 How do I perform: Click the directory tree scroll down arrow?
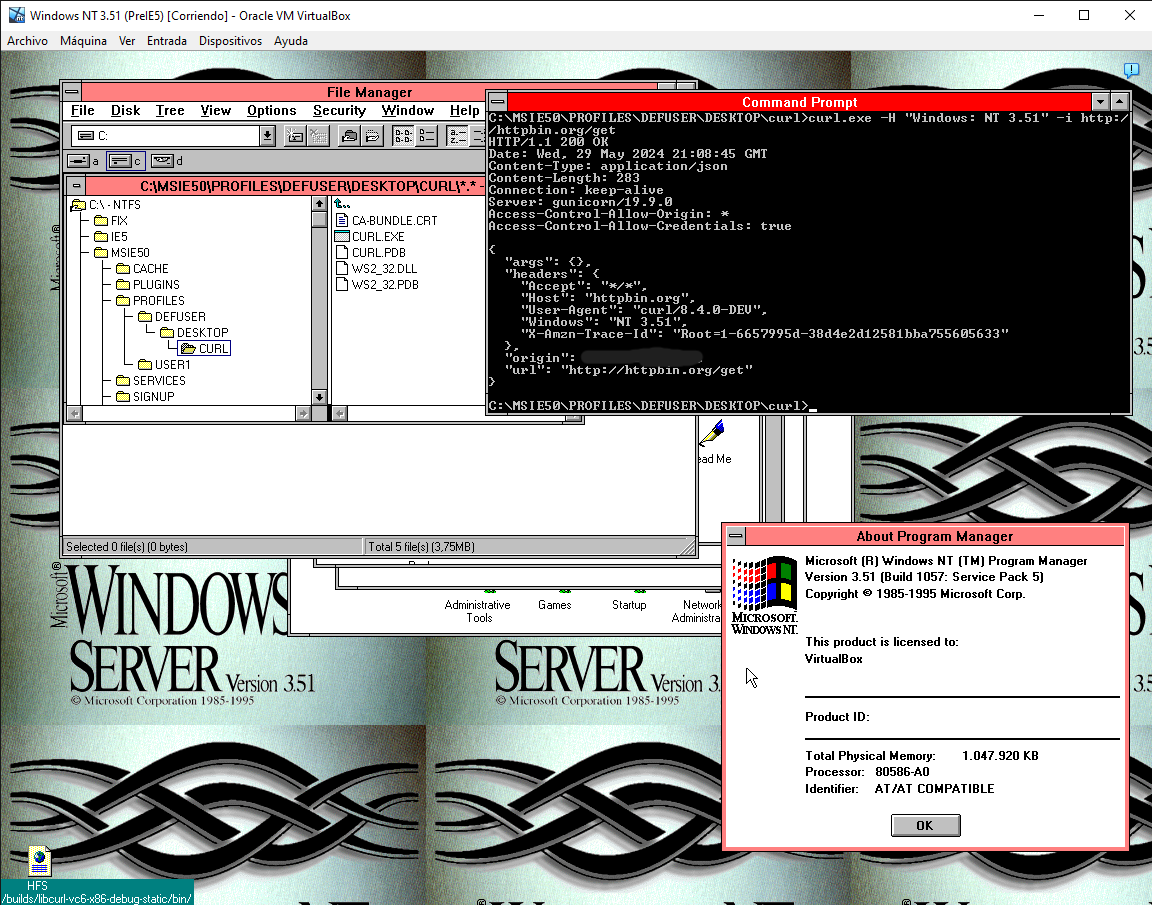tap(319, 397)
